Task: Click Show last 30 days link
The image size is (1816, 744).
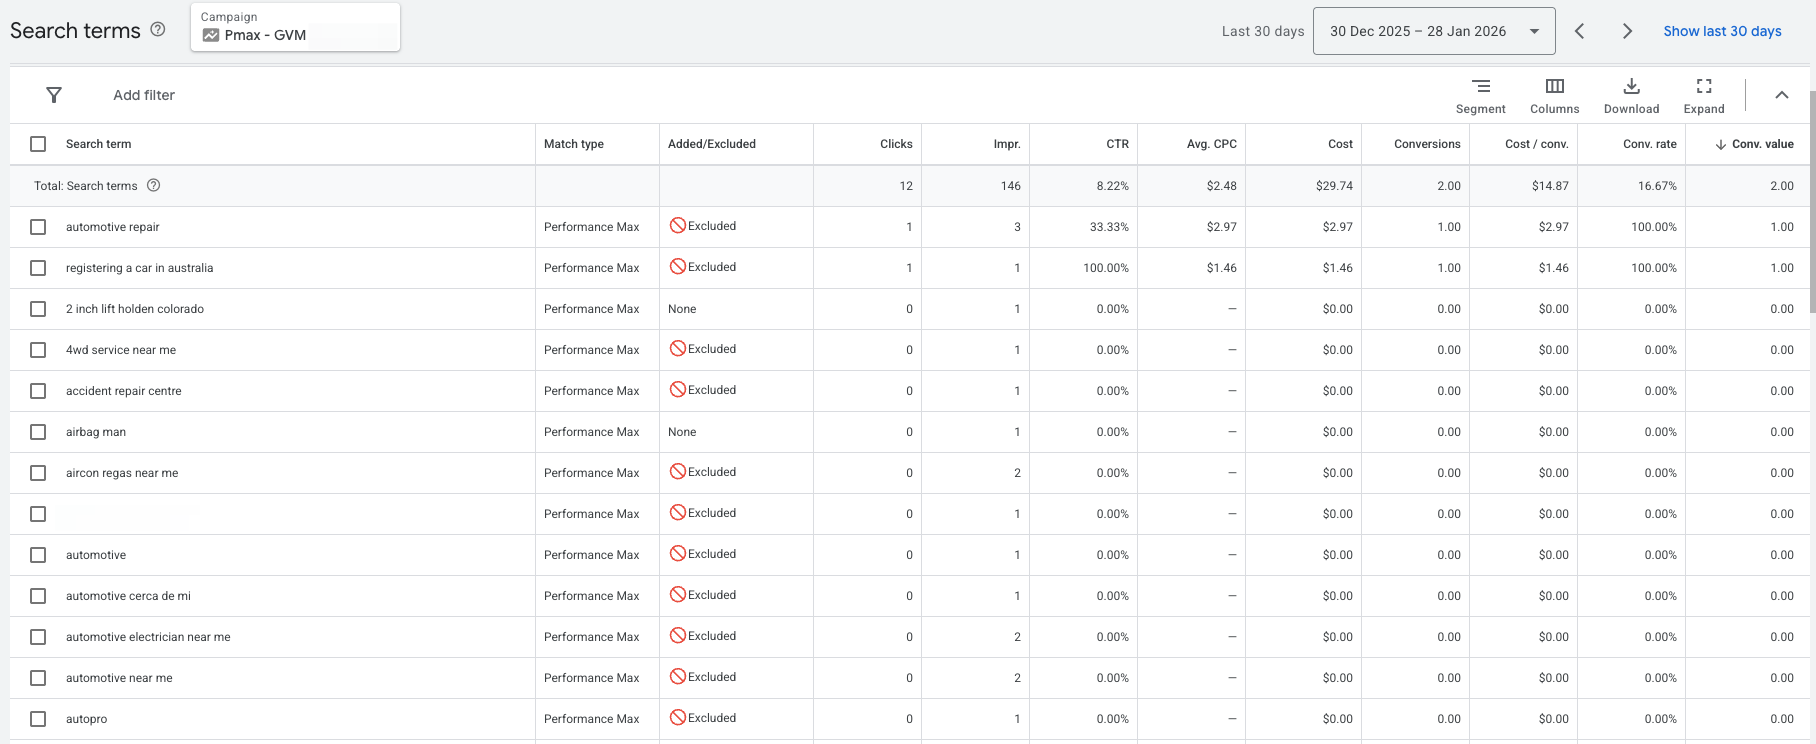Action: pos(1722,31)
